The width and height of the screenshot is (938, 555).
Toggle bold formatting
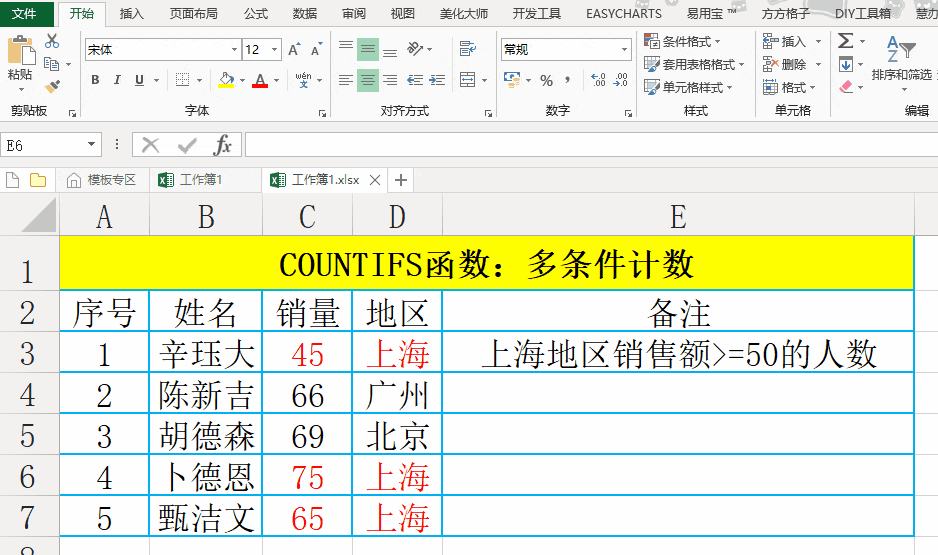pos(95,80)
